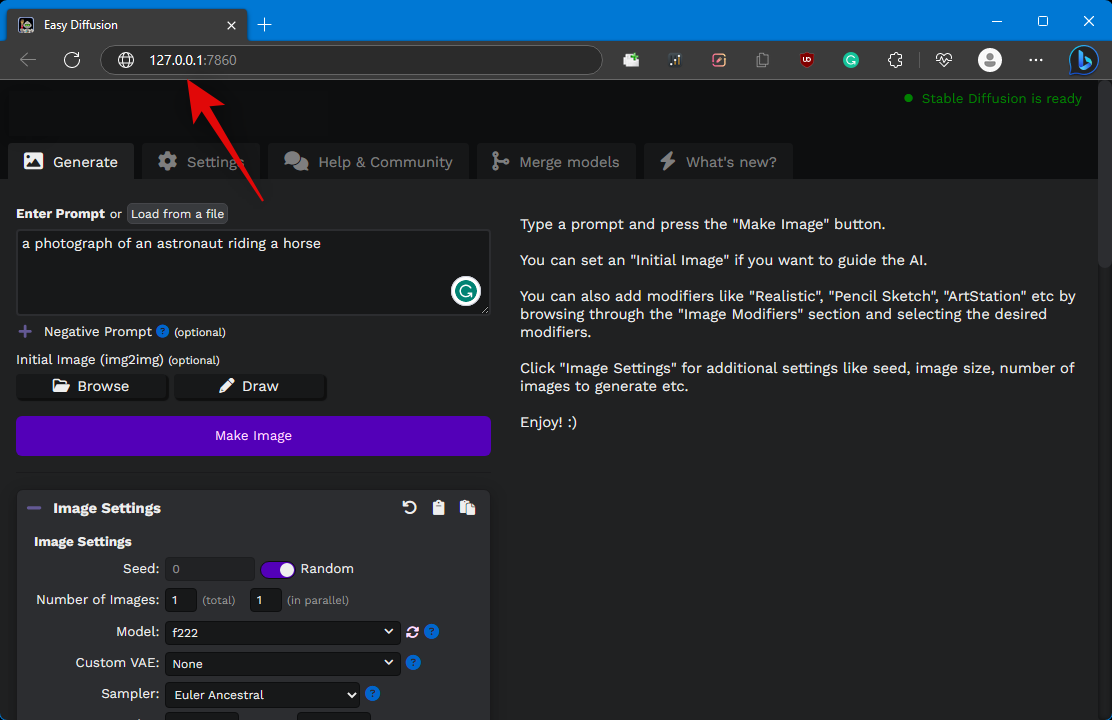Viewport: 1112px width, 720px height.
Task: Toggle the Random seed switch
Action: pos(278,569)
